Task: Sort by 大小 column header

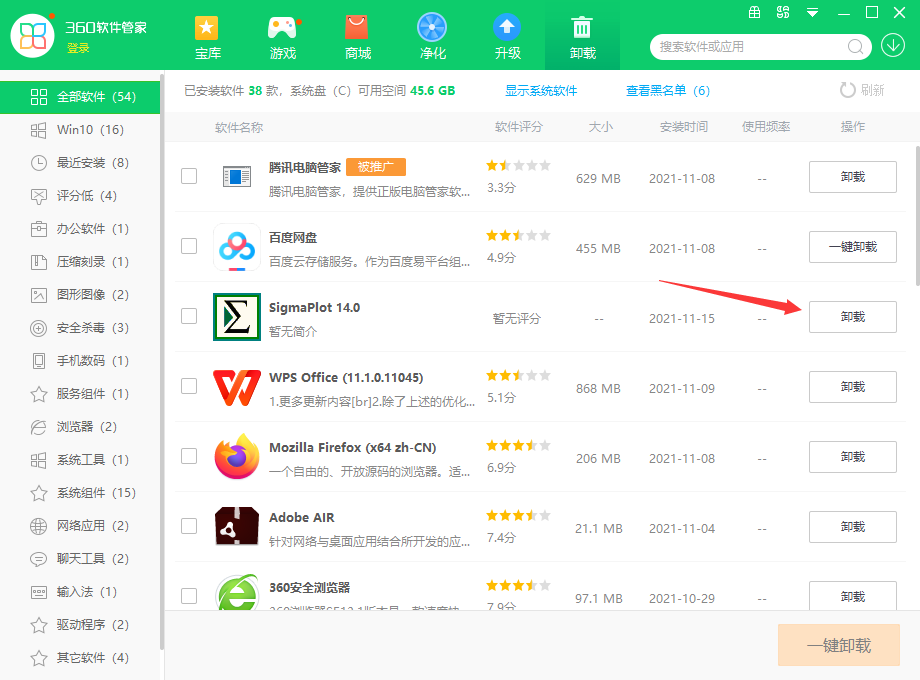Action: point(601,127)
